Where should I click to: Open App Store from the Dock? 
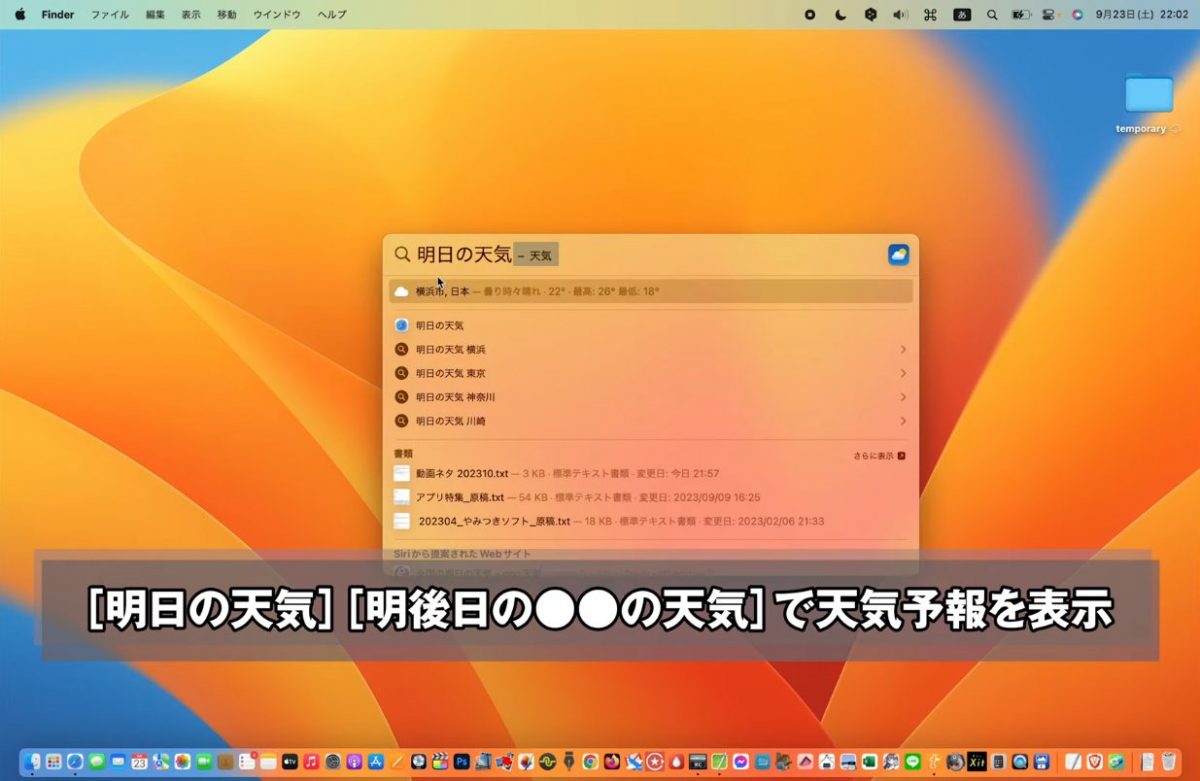tap(376, 762)
